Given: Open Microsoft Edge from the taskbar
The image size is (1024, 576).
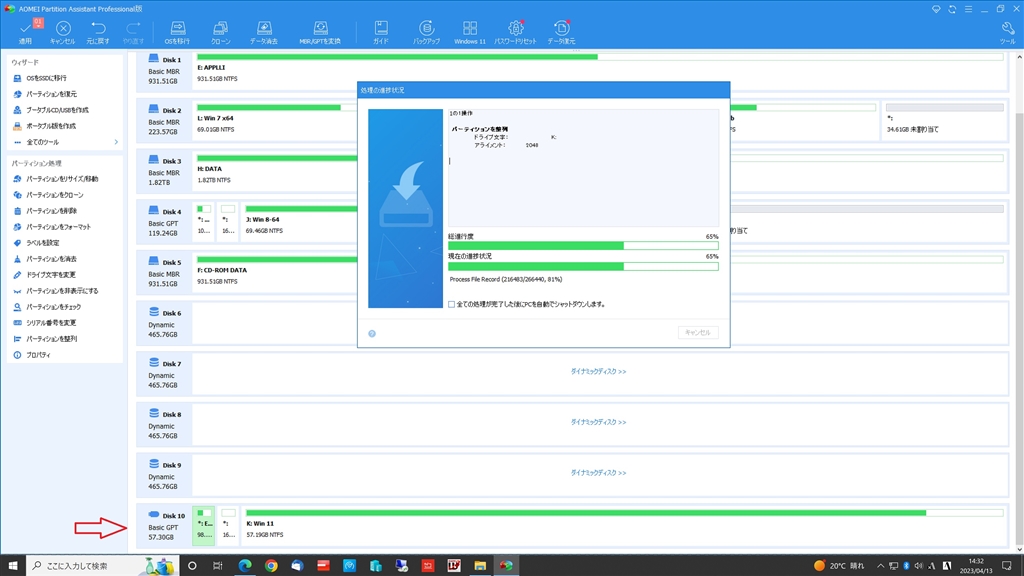Looking at the screenshot, I should click(245, 566).
